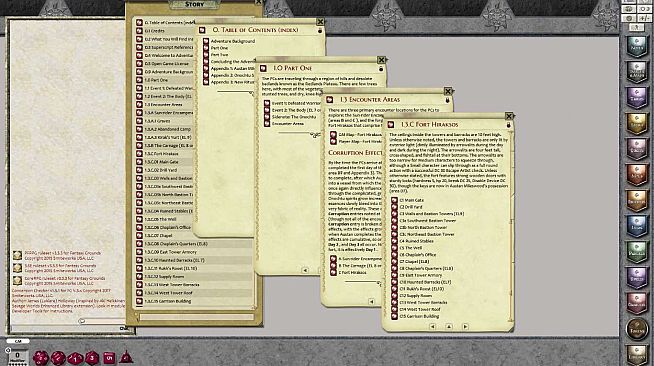Open C2 Drill Yard in Fort Hiraksos

pyautogui.click(x=411, y=207)
